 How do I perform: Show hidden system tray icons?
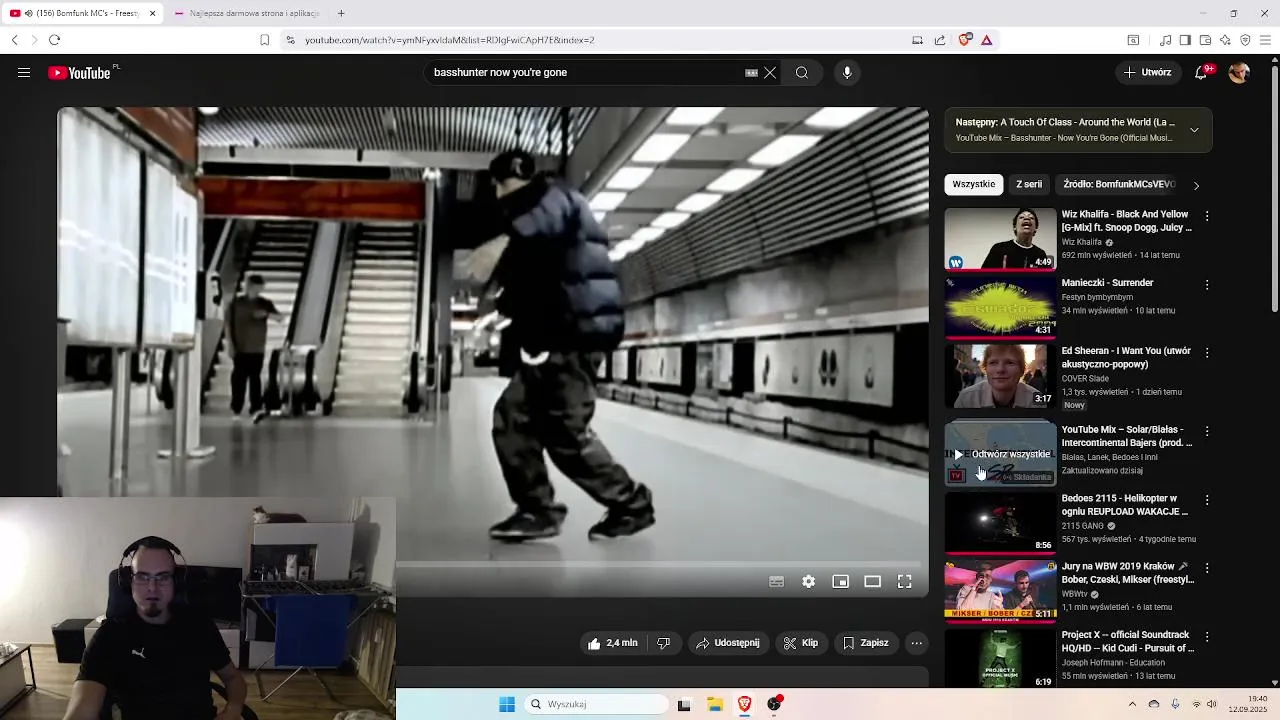tap(1132, 704)
